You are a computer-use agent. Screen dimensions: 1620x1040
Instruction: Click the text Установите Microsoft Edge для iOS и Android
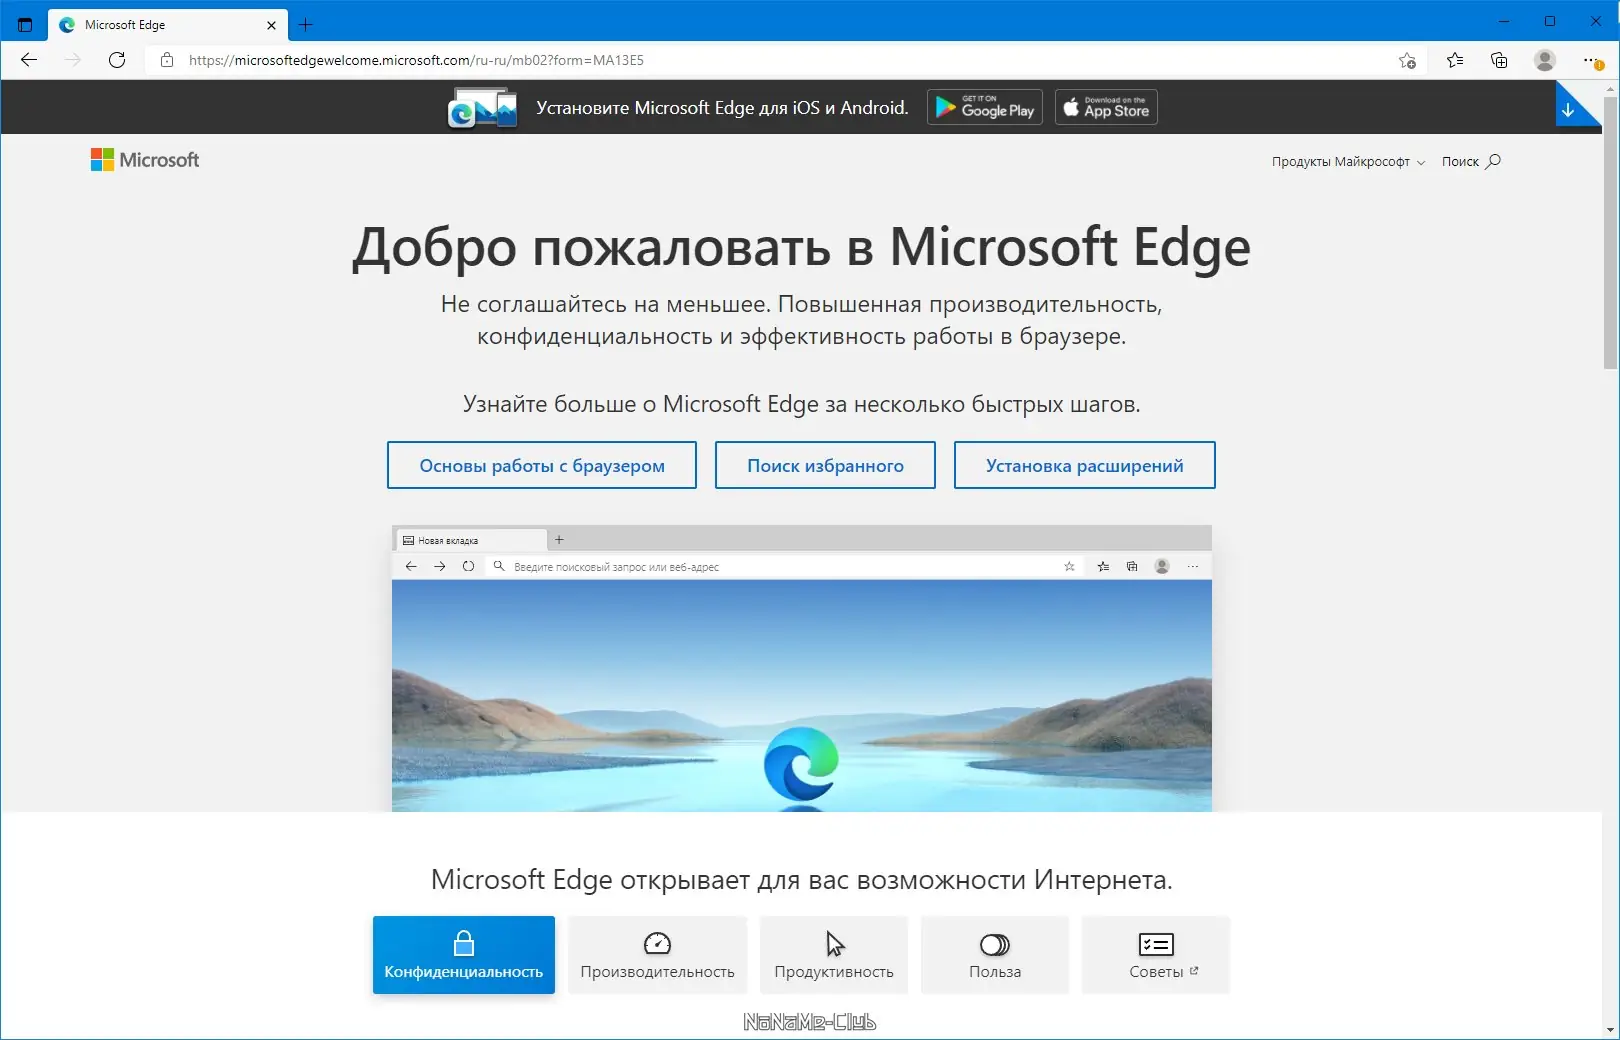coord(722,108)
